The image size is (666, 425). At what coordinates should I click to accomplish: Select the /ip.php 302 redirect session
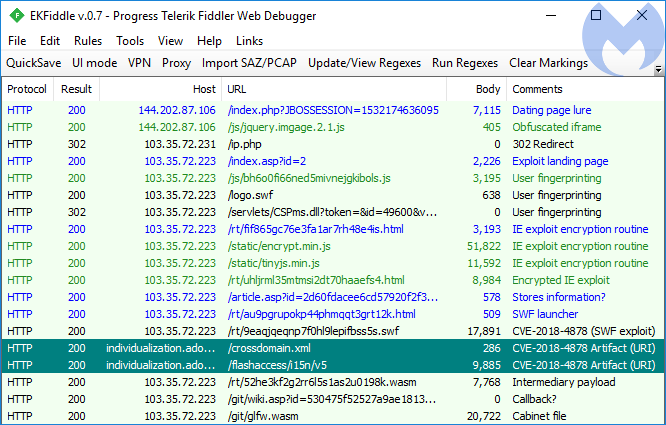[333, 144]
